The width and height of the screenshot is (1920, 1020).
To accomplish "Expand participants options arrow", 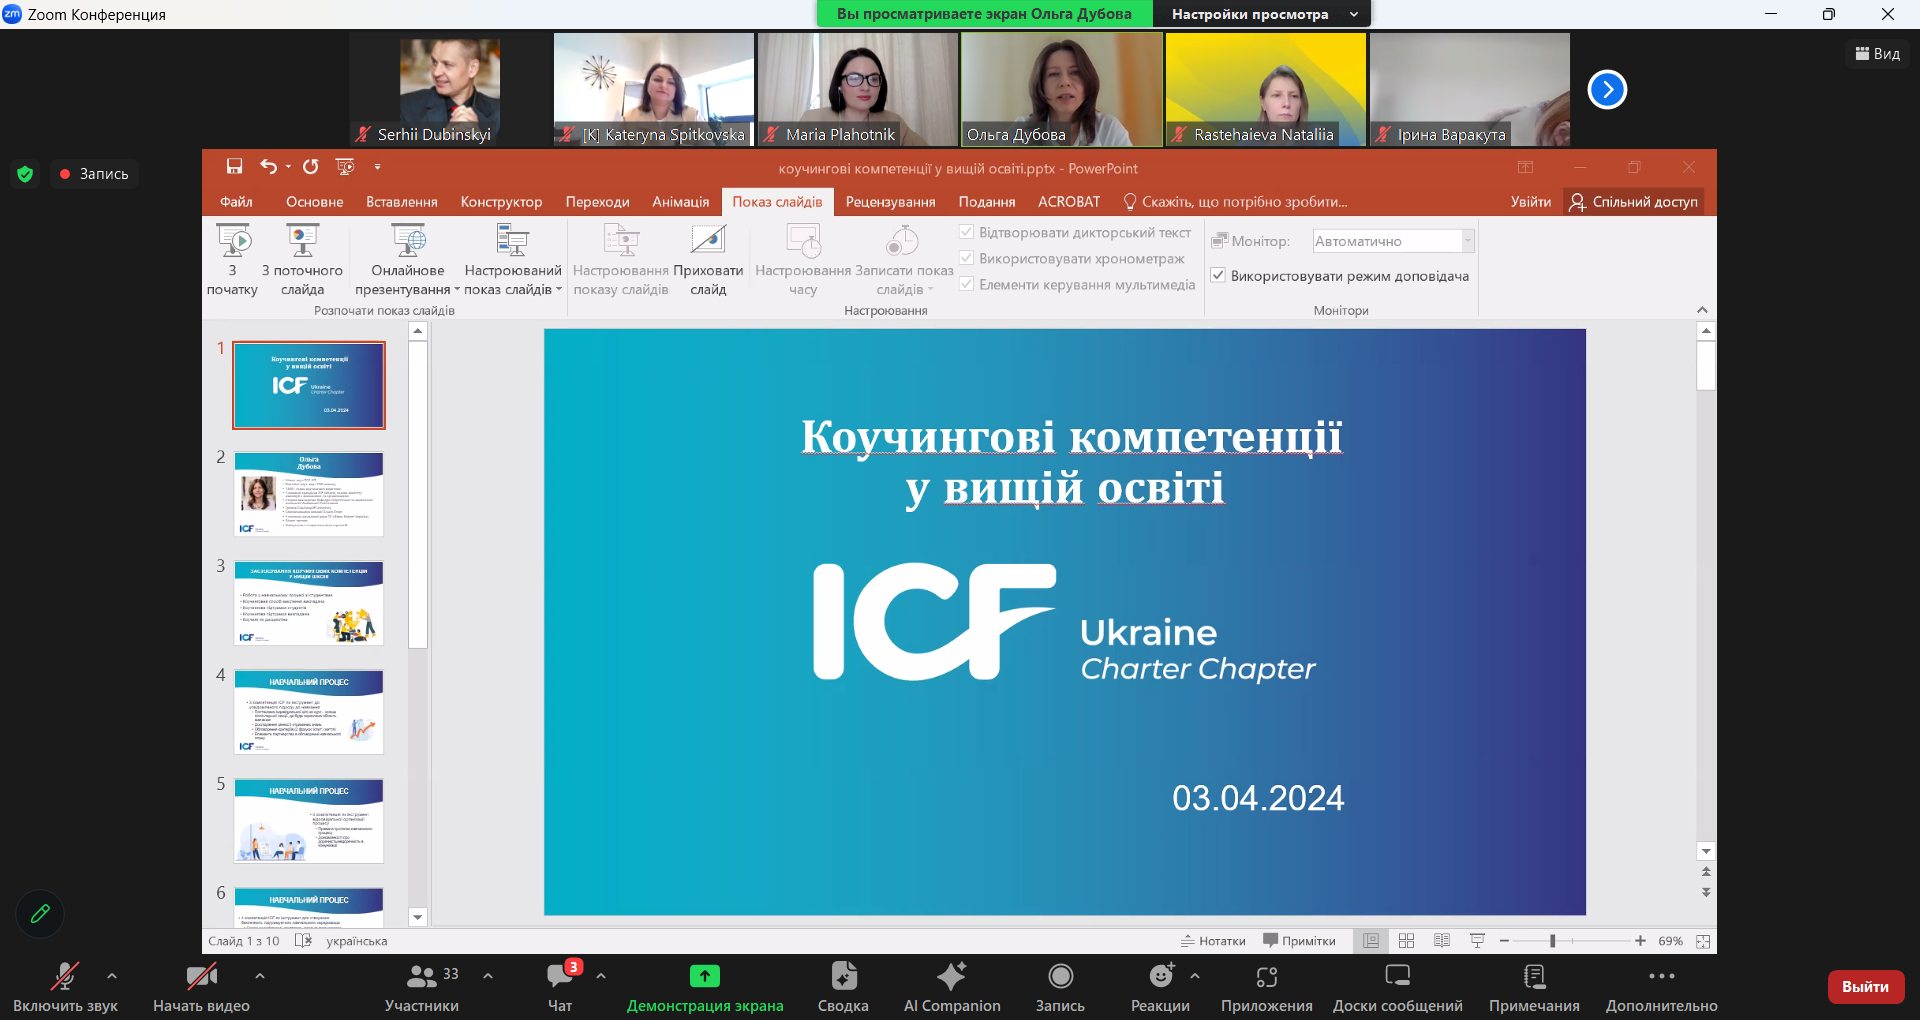I will [488, 975].
